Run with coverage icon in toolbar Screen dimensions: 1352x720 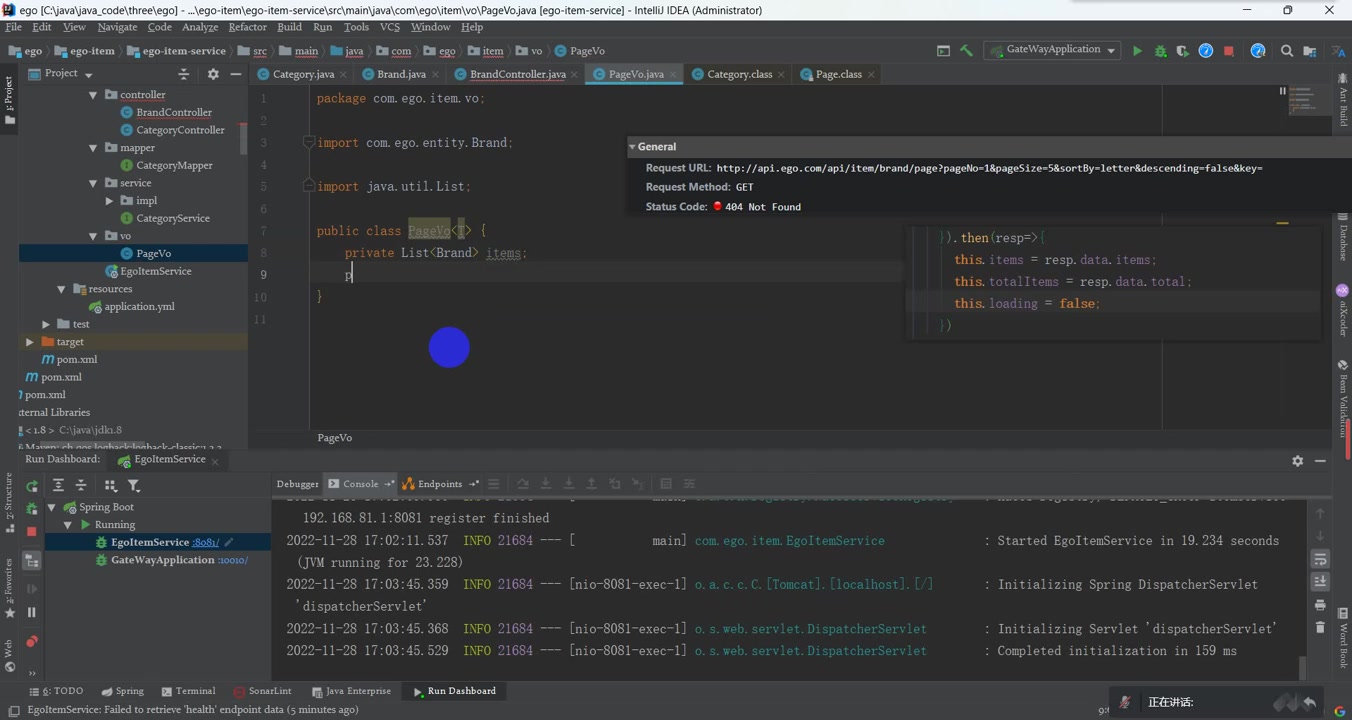coord(1183,51)
